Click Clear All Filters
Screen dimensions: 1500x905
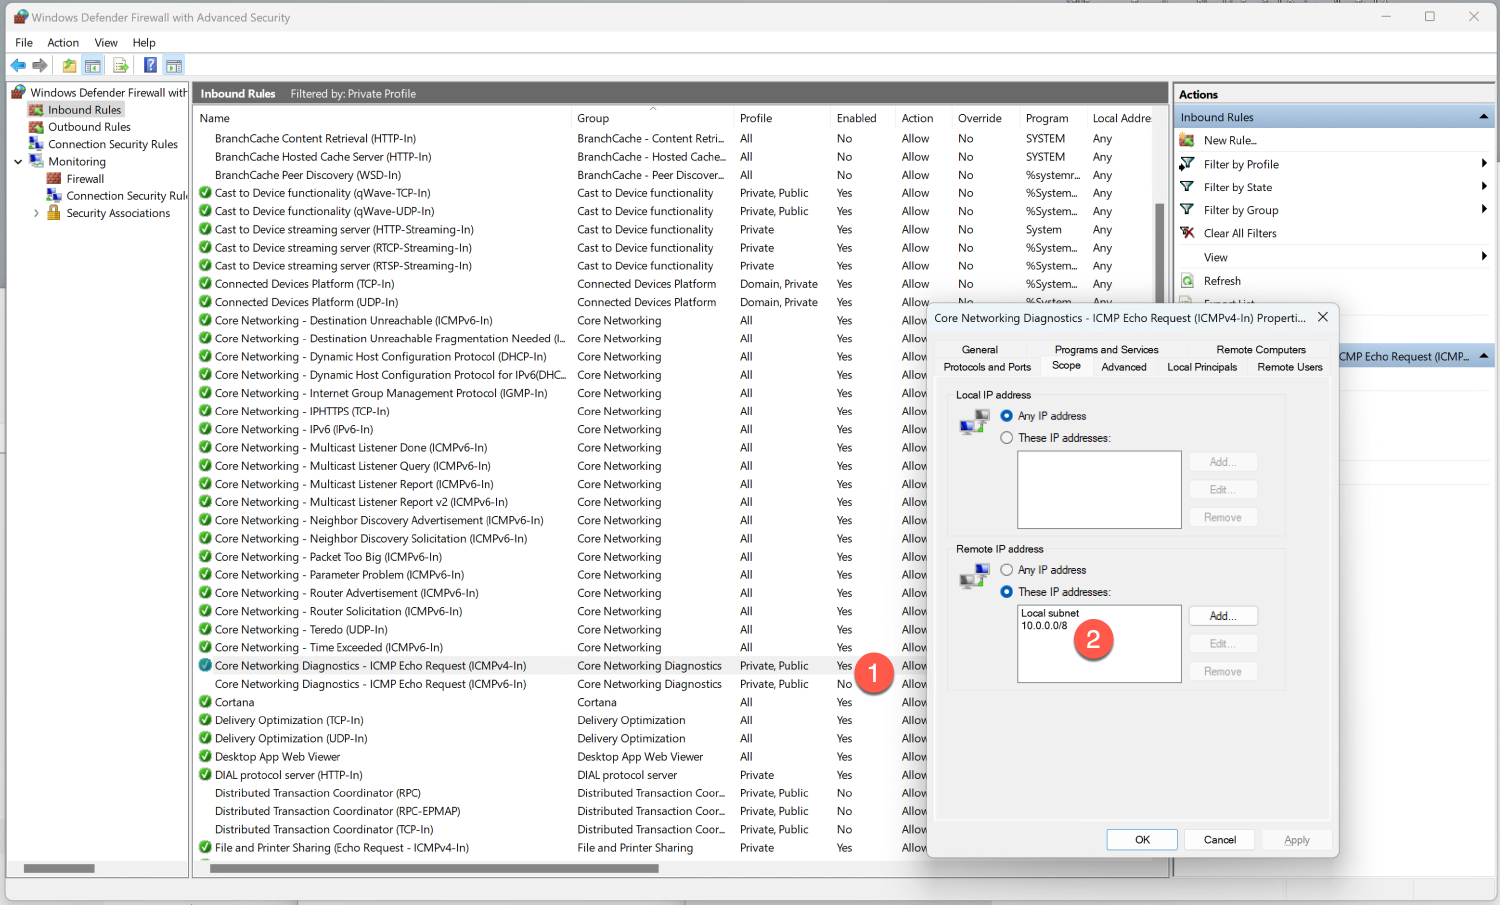[x=1241, y=232]
